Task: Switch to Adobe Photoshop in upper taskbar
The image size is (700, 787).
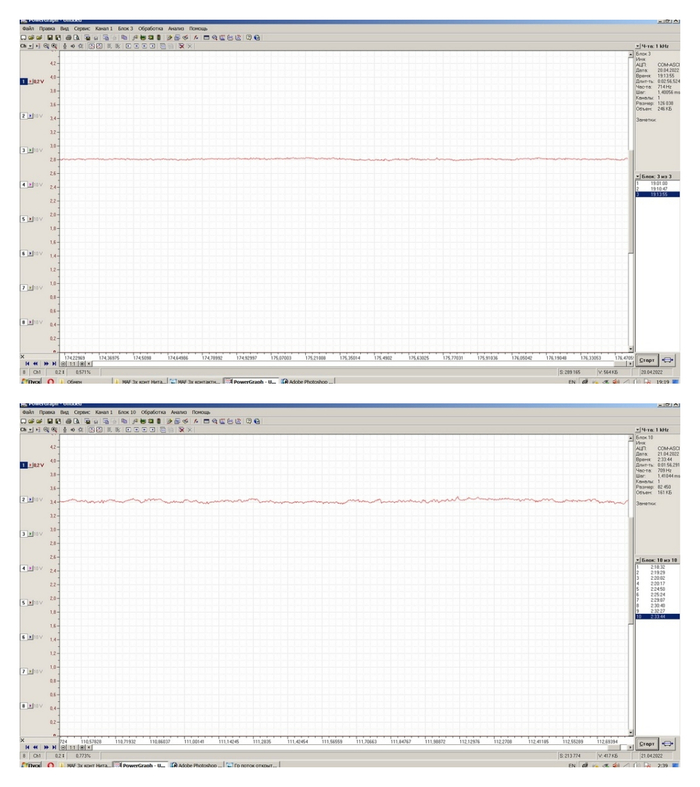Action: (x=307, y=382)
